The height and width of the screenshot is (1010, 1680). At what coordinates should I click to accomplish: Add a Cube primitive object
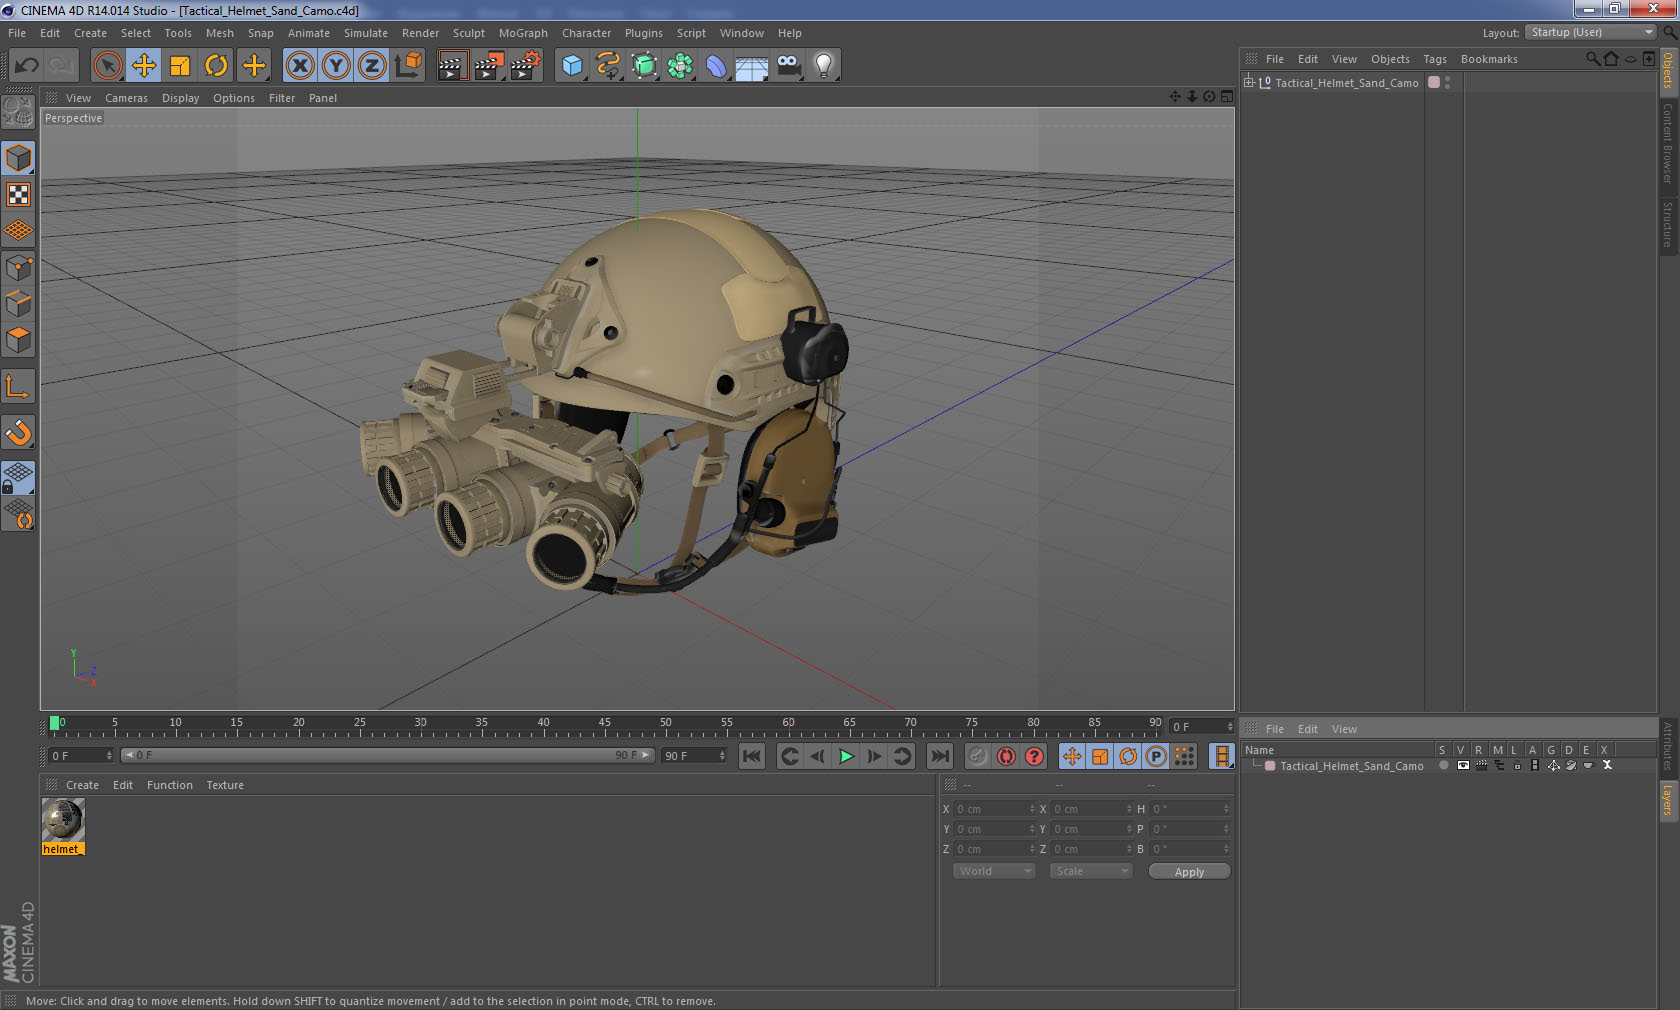click(572, 66)
